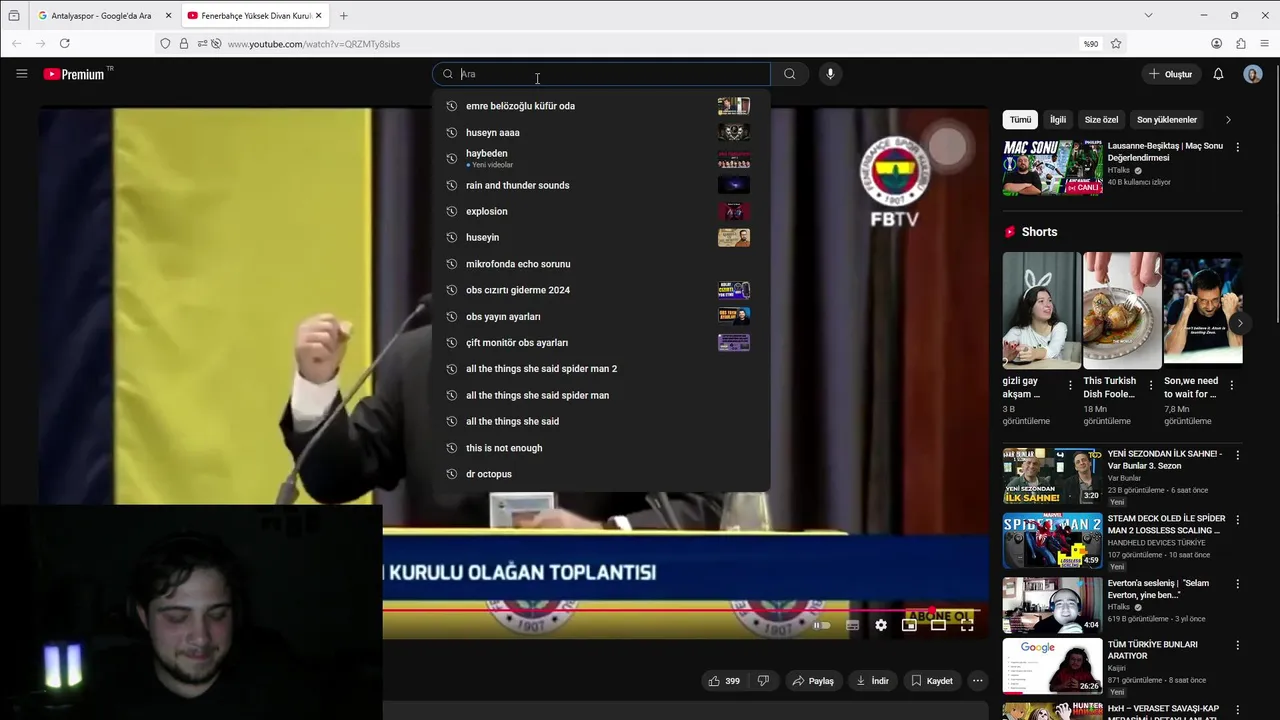This screenshot has width=1280, height=720.
Task: Open options for Everton'a sesleniş video
Action: tap(1238, 584)
